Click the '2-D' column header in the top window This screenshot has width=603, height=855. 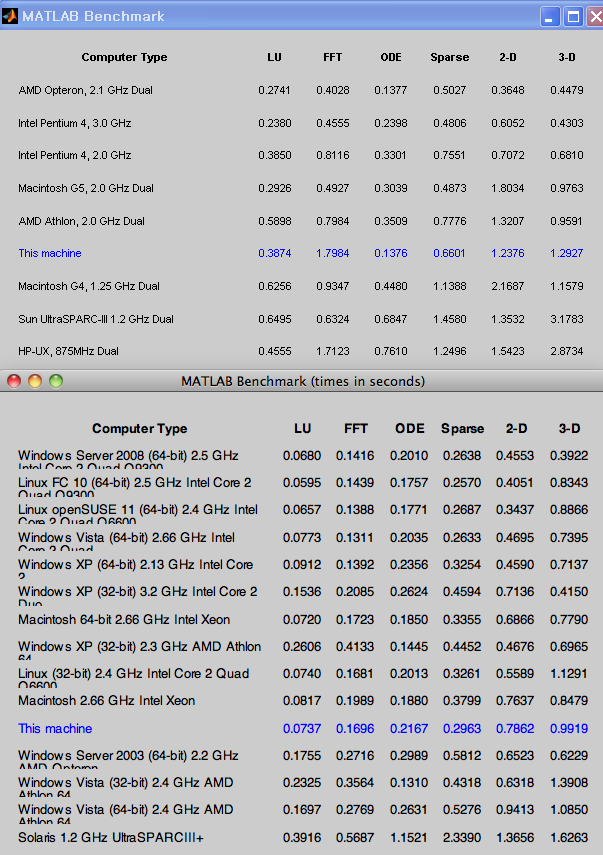pos(508,57)
